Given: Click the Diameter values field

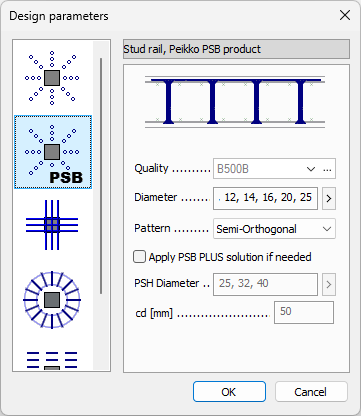Looking at the screenshot, I should [265, 198].
